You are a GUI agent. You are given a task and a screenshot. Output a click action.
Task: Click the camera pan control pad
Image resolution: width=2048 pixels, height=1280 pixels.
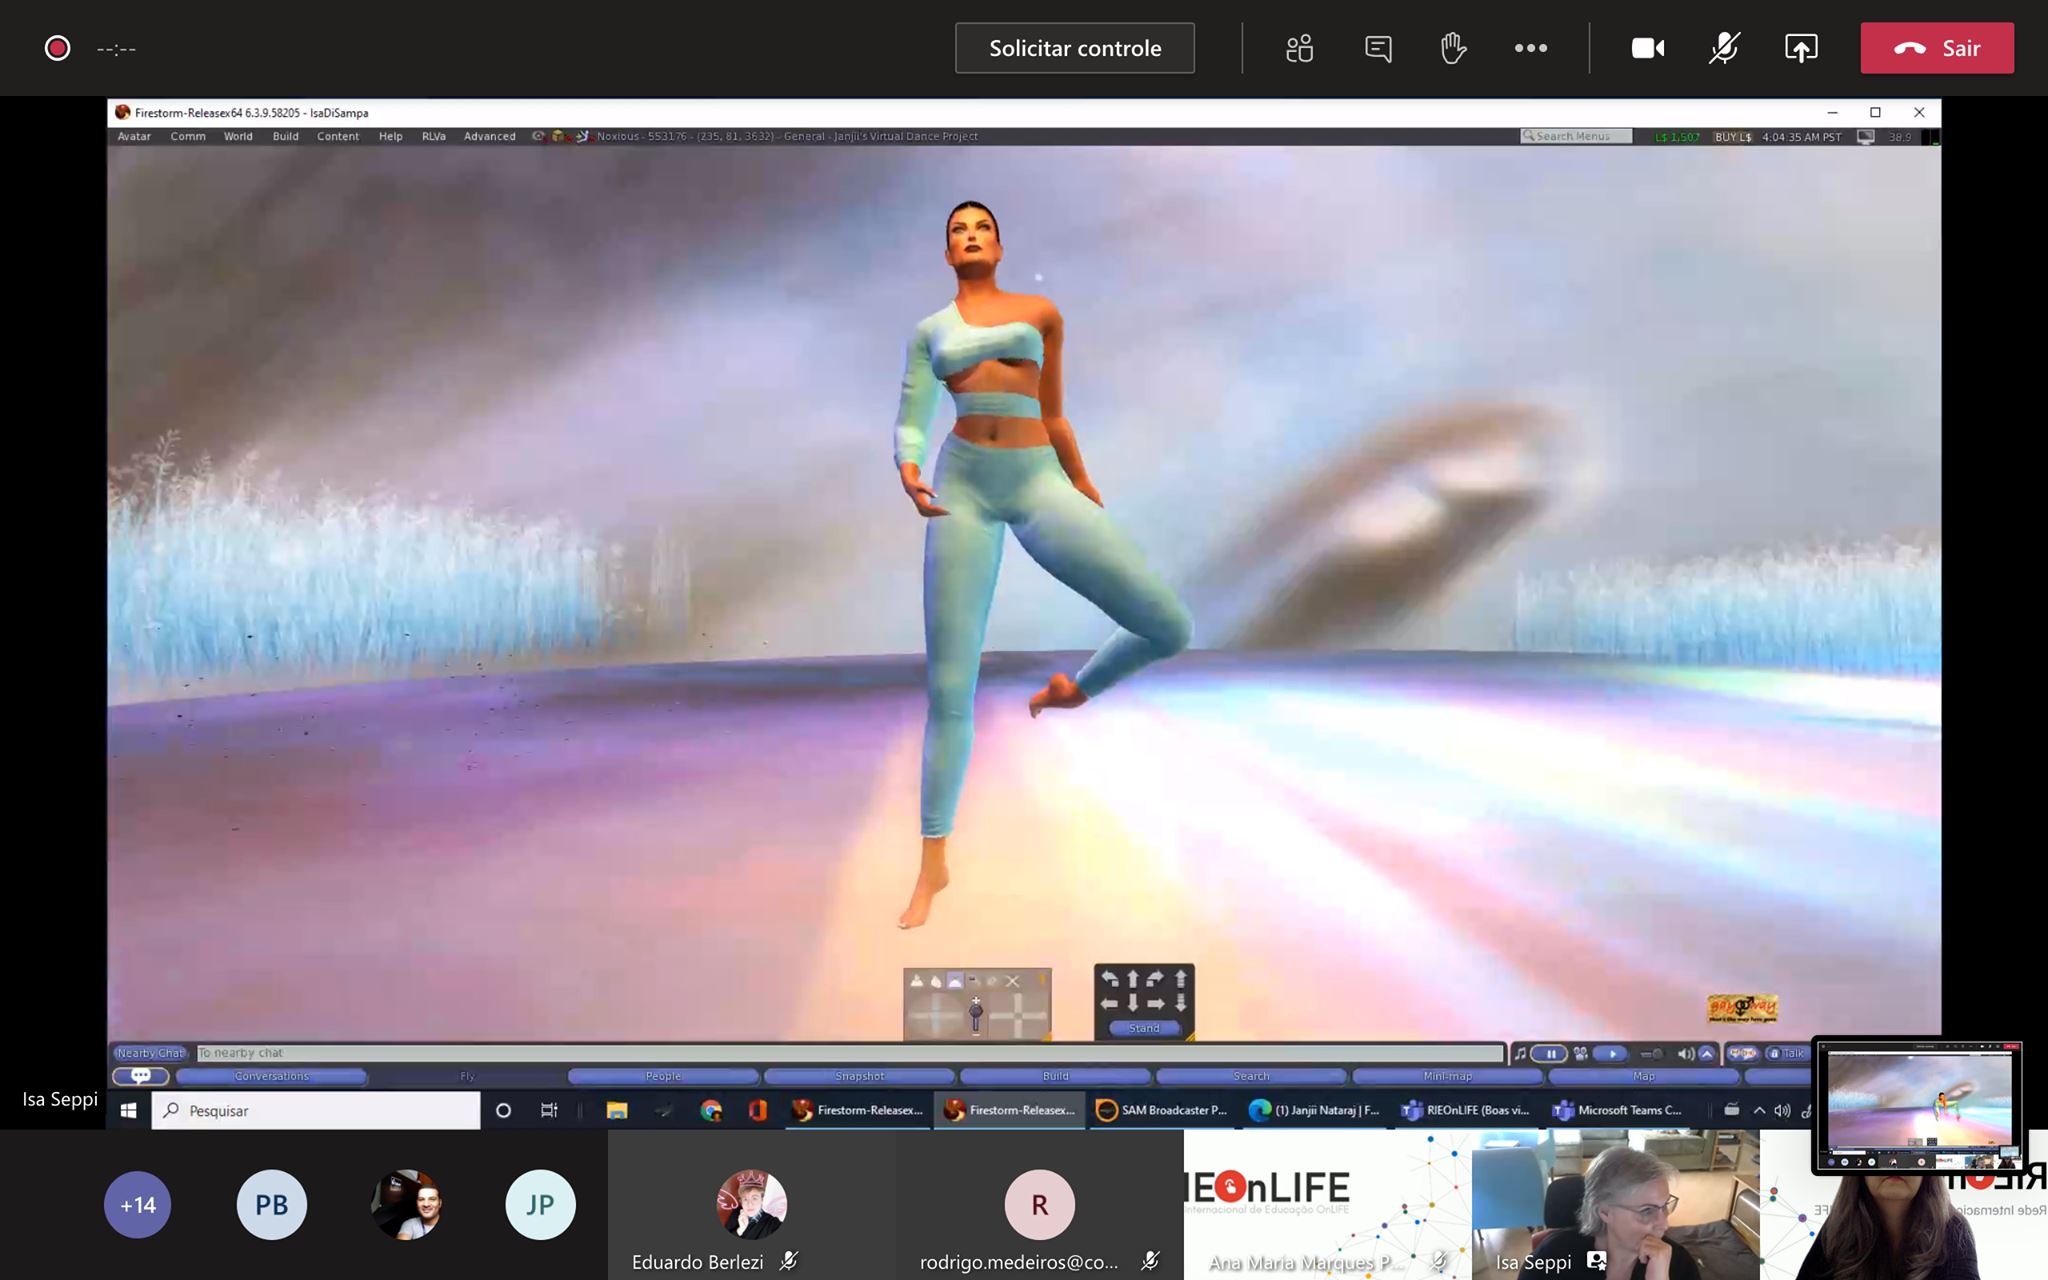(1018, 1017)
